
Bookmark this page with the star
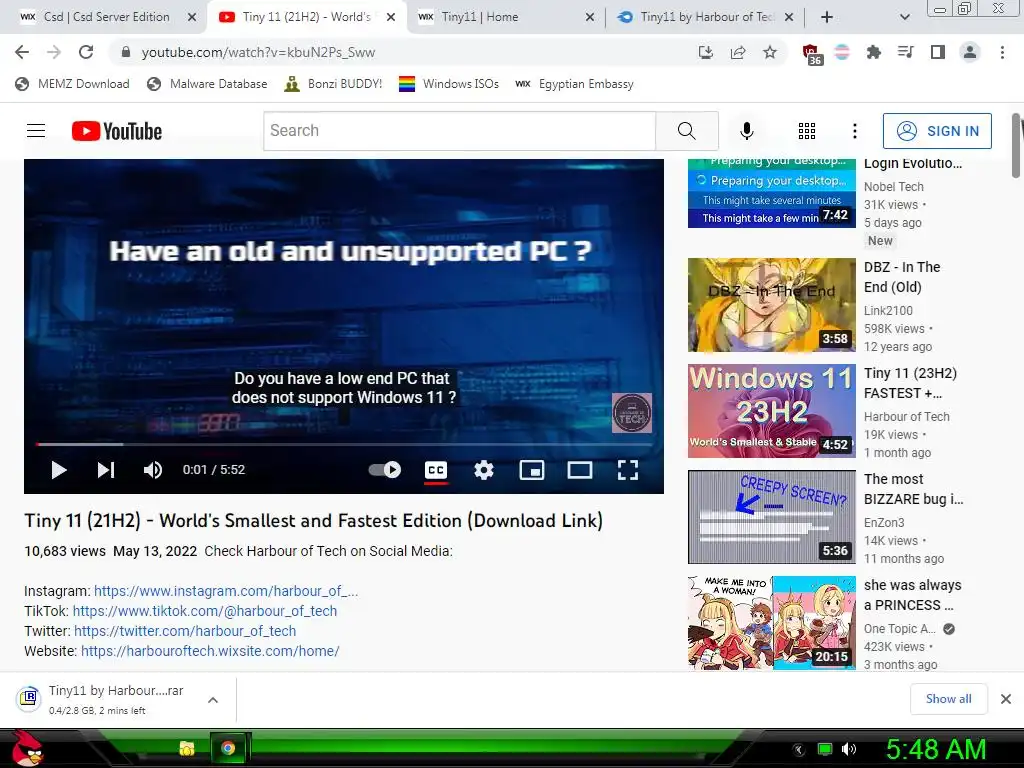[x=770, y=52]
